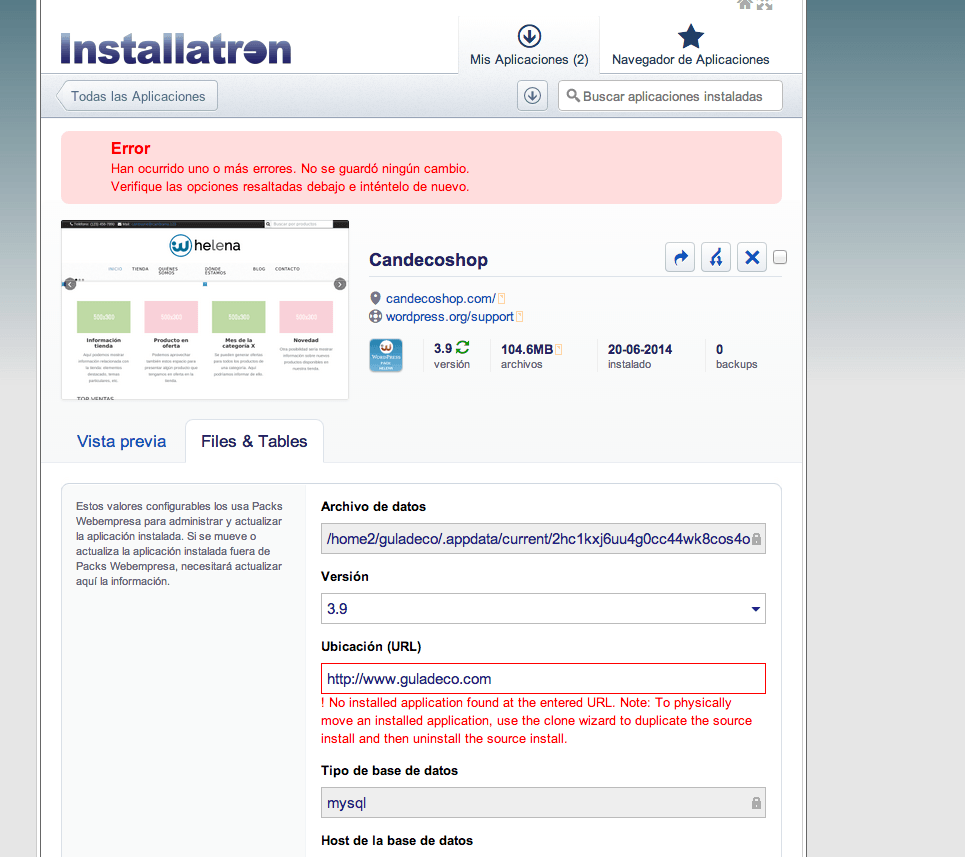Click the blue share arrow icon for Candecoshop
This screenshot has height=857, width=965.
[680, 257]
